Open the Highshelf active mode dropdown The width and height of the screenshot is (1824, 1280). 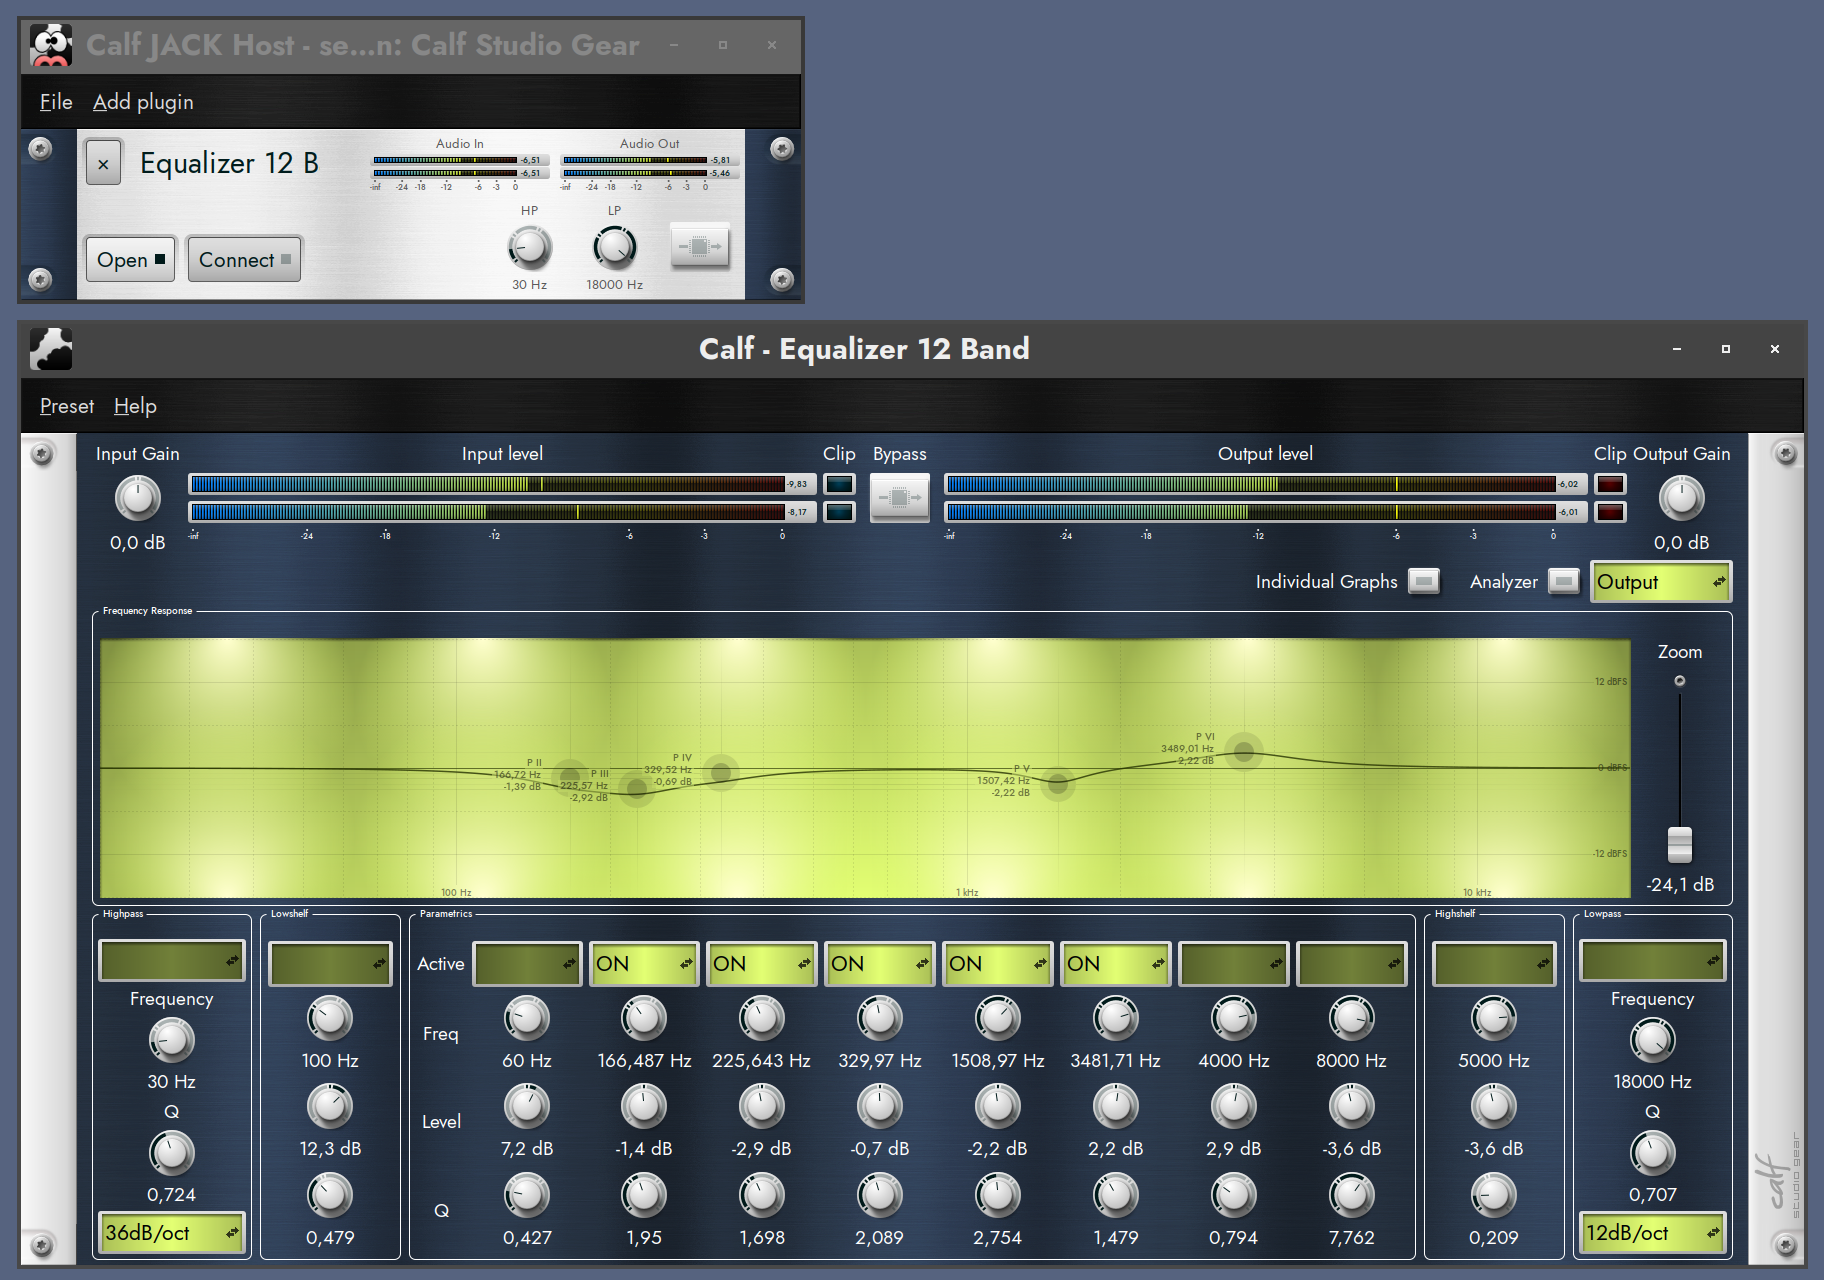click(x=1494, y=964)
